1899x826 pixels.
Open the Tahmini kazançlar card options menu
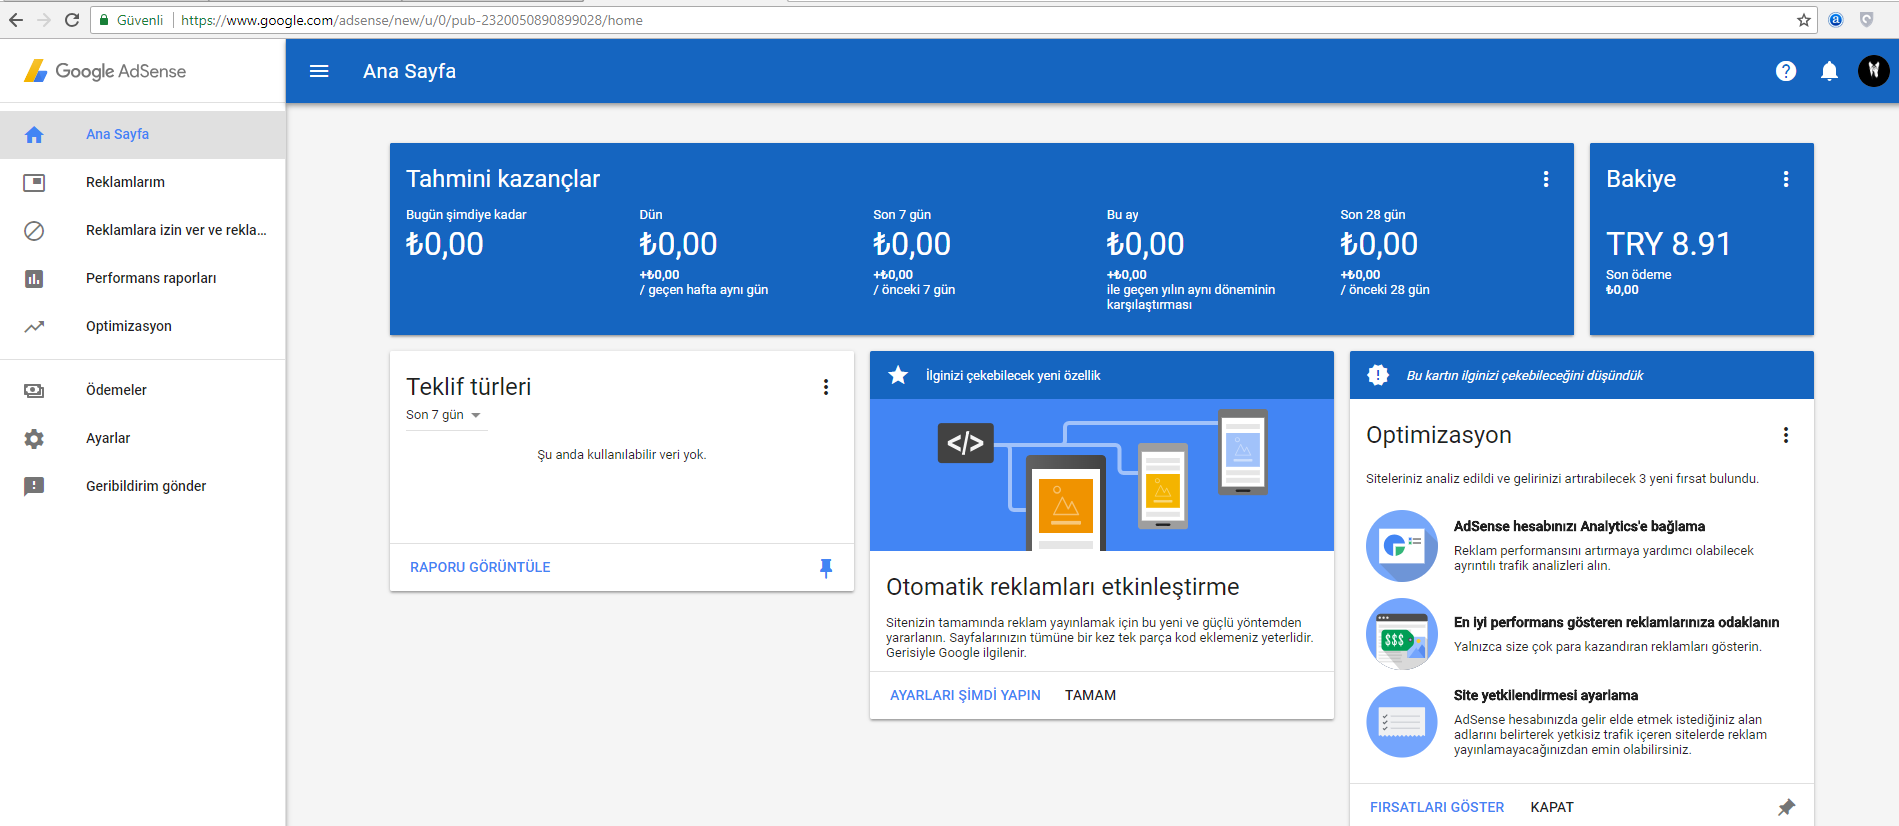[1546, 179]
